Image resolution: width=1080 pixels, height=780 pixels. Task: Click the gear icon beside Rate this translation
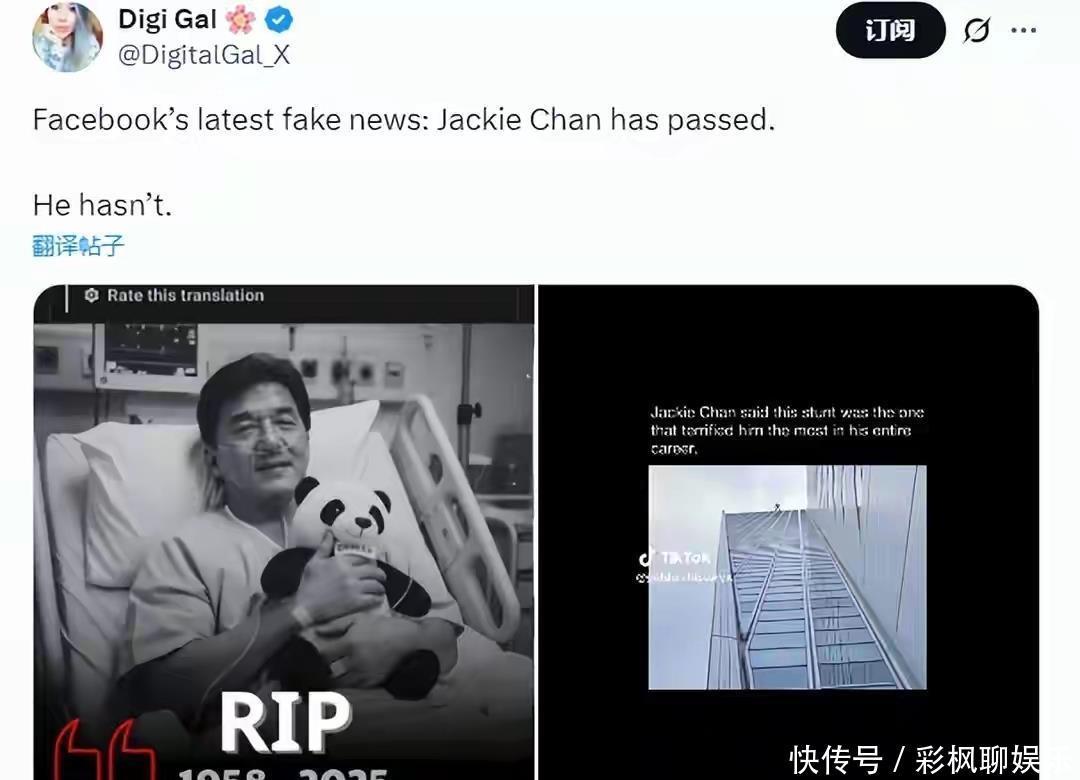tap(92, 296)
